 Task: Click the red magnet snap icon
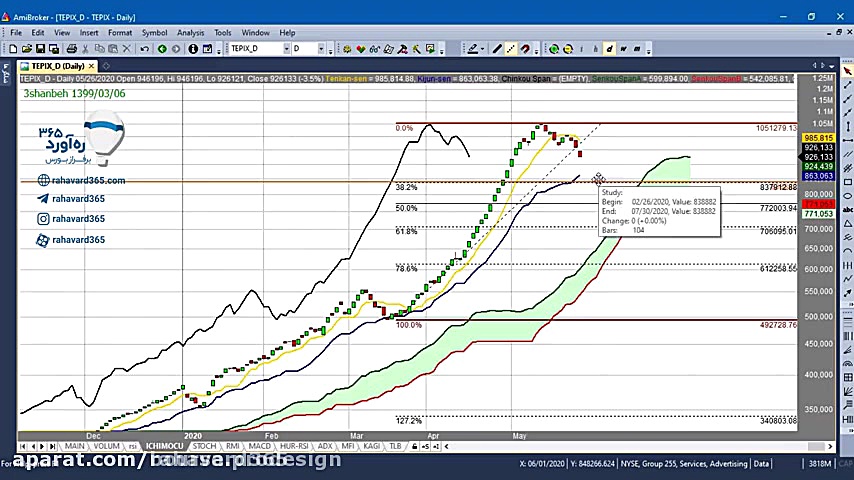[x=524, y=49]
